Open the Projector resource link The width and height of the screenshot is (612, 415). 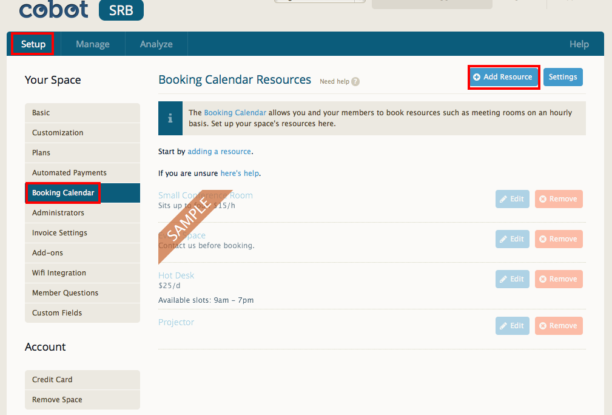click(x=176, y=322)
